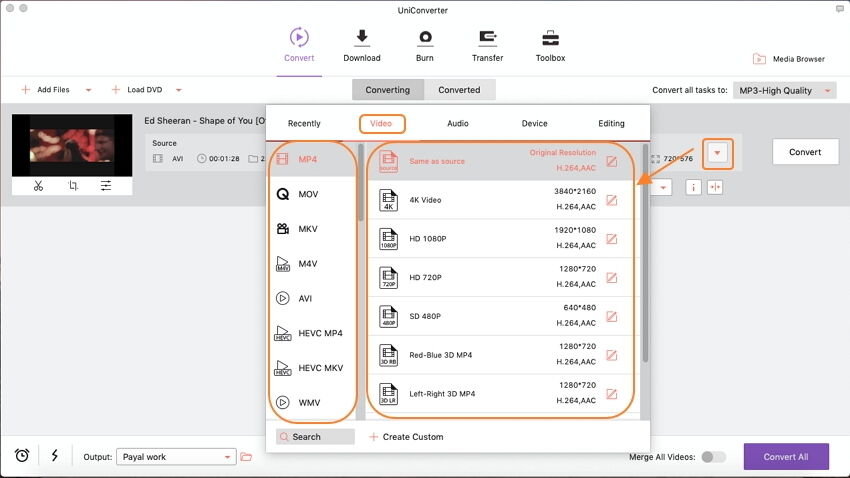
Task: Click the format list scrollbar
Action: pos(360,183)
